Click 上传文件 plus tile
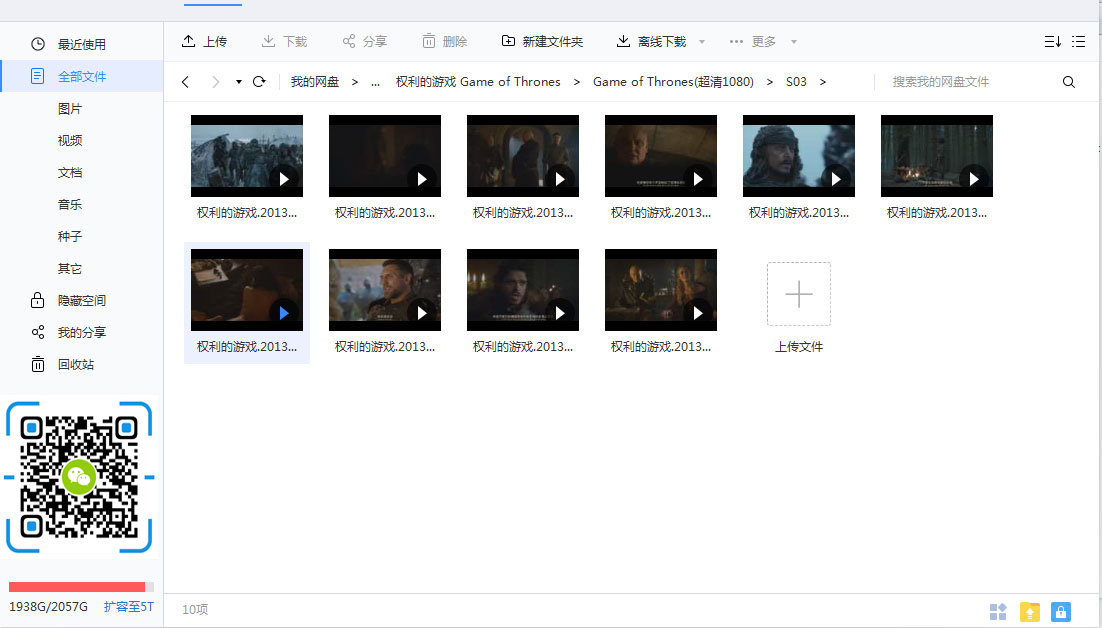The height and width of the screenshot is (628, 1102). 798,294
